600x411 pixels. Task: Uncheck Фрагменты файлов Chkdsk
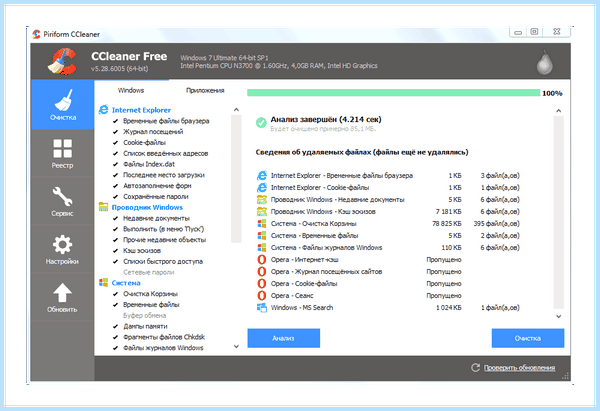pyautogui.click(x=116, y=337)
